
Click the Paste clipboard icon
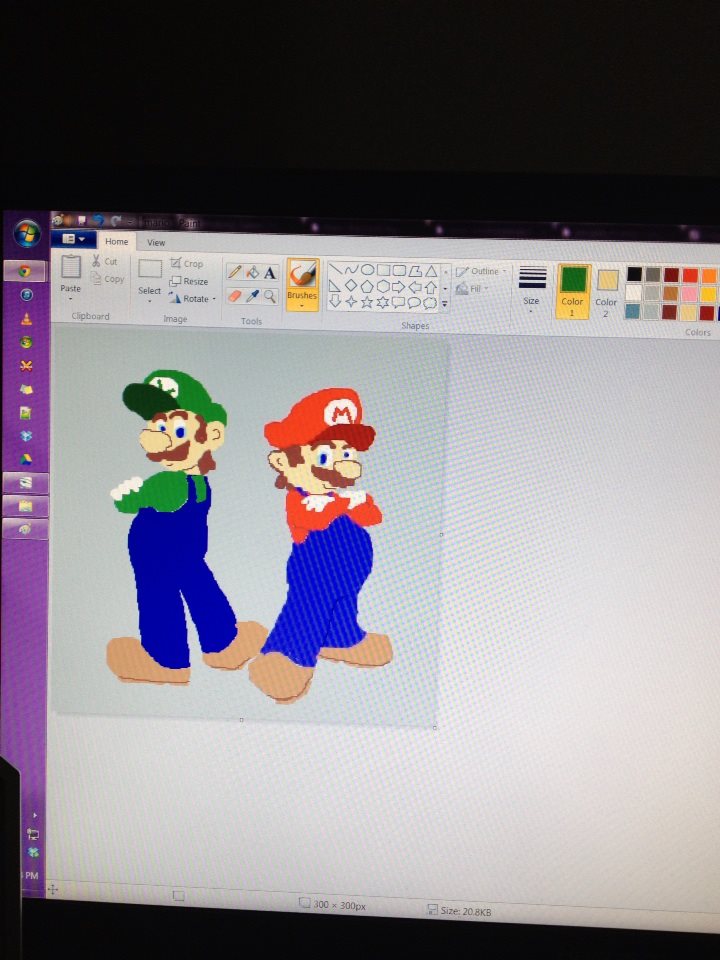[x=71, y=267]
